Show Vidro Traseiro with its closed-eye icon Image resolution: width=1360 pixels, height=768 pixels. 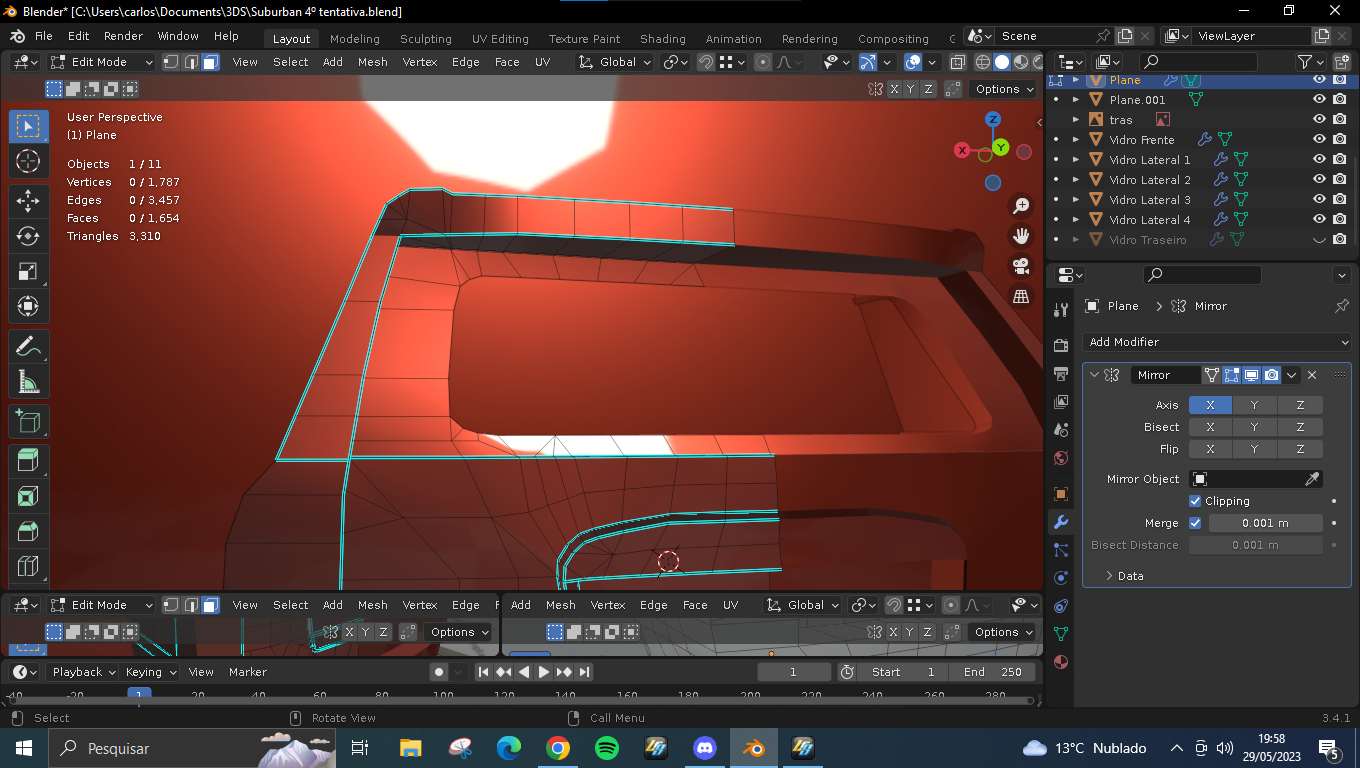[x=1319, y=240]
